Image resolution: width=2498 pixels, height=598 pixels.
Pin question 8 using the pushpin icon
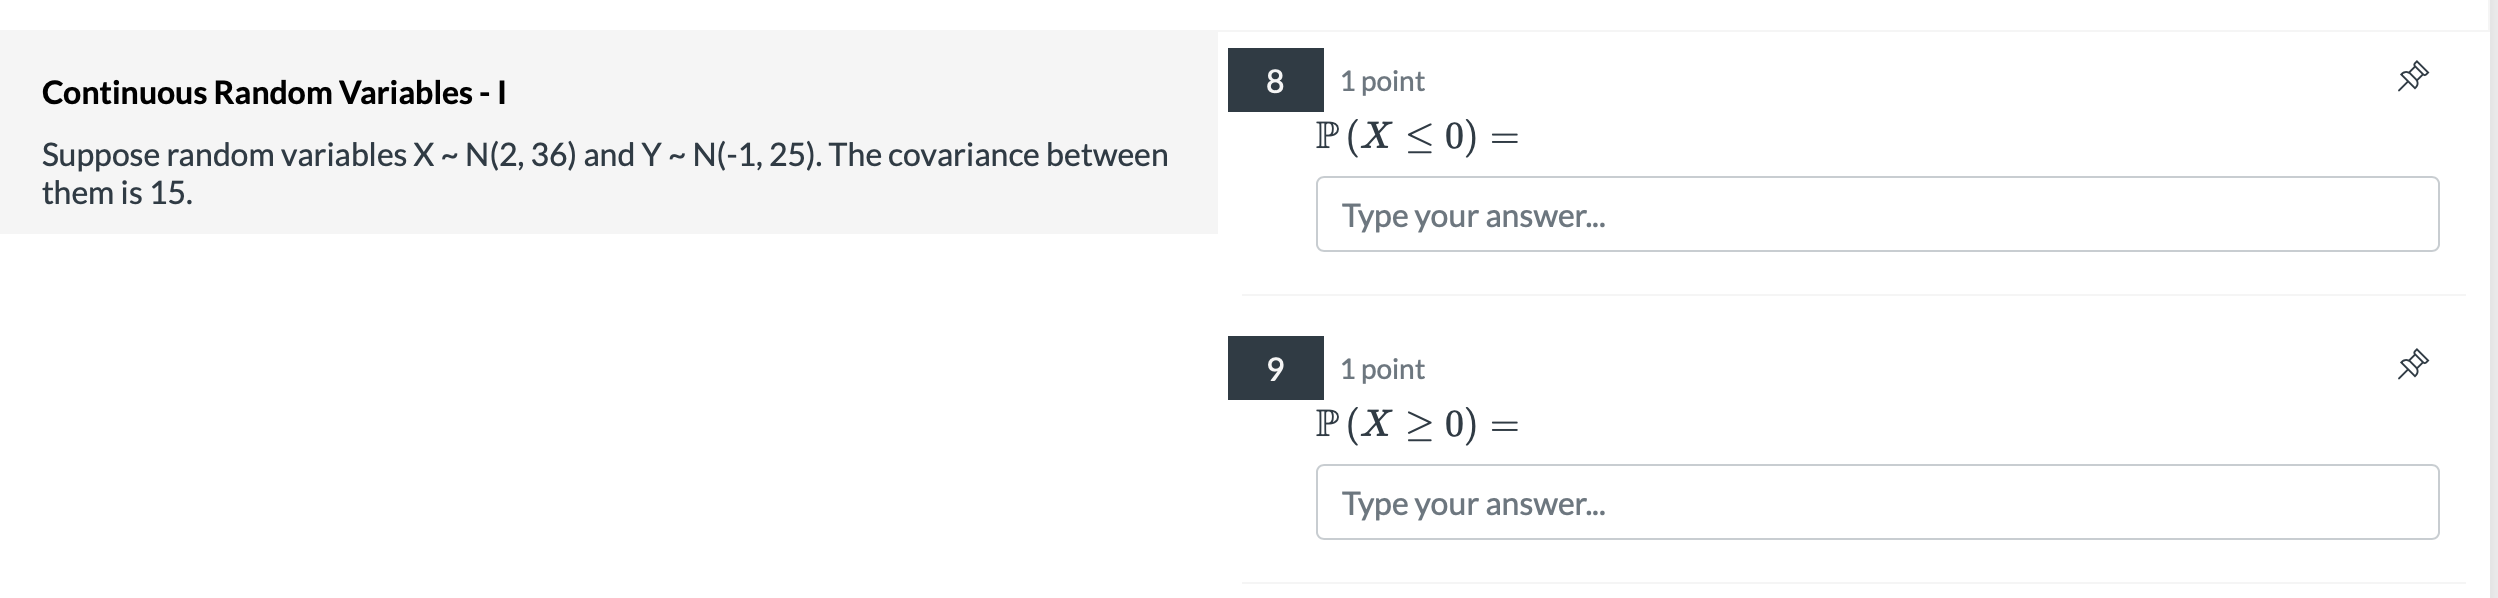[2413, 77]
